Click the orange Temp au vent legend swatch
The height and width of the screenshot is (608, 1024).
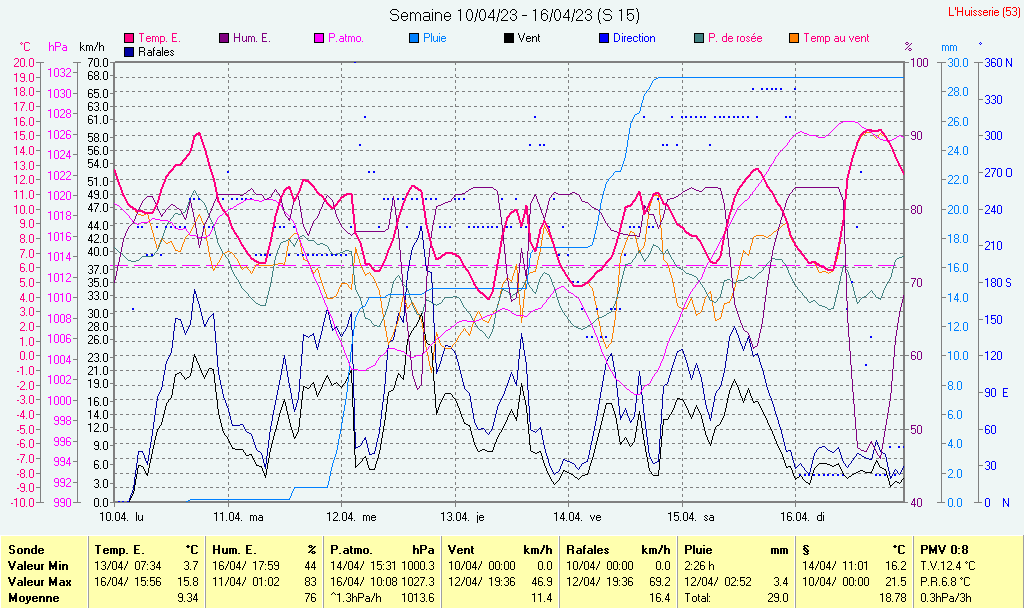point(794,39)
